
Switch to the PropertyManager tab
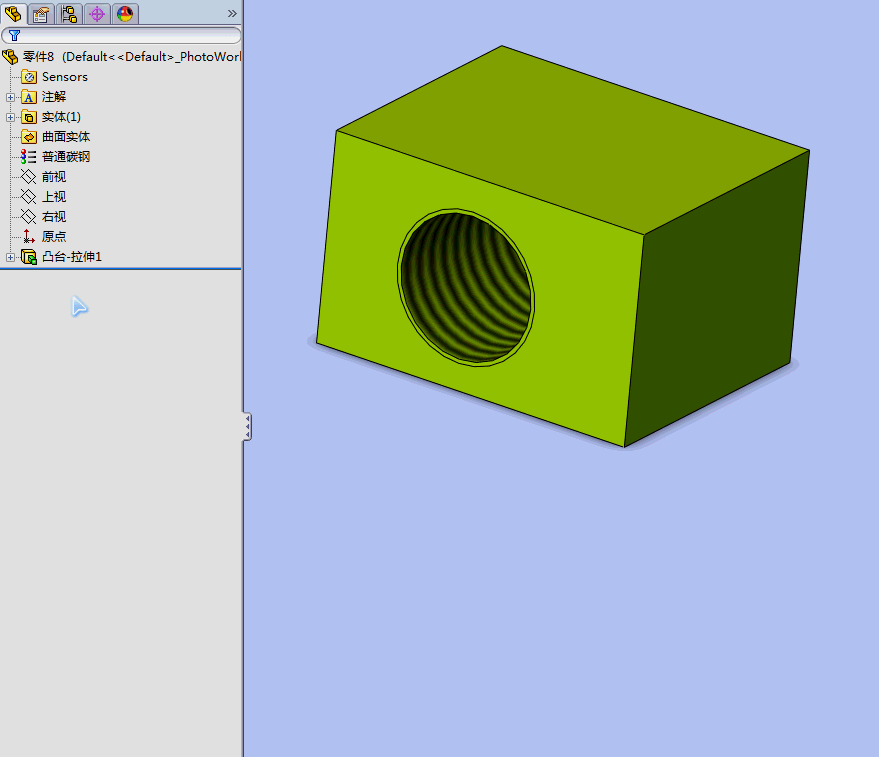pyautogui.click(x=40, y=13)
